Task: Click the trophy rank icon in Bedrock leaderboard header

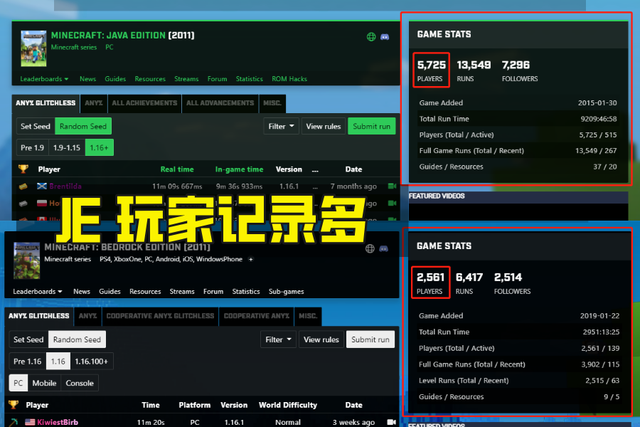Action: point(13,405)
